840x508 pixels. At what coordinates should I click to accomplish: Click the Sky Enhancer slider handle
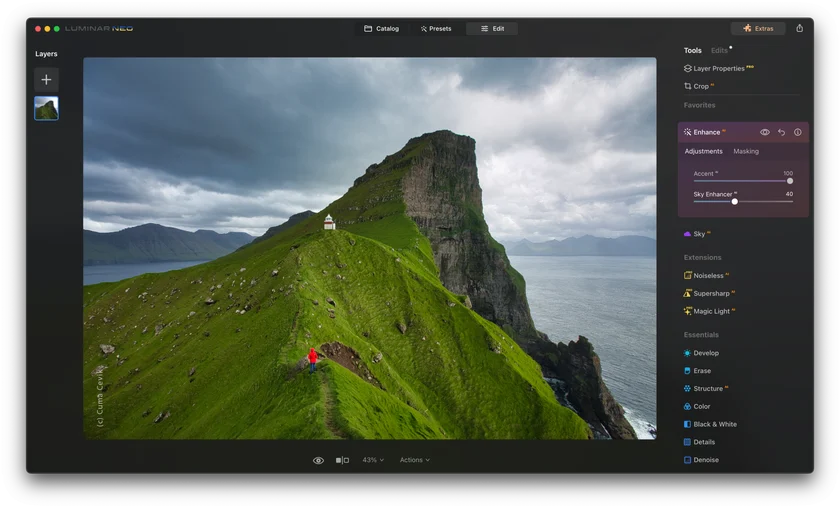coord(734,201)
